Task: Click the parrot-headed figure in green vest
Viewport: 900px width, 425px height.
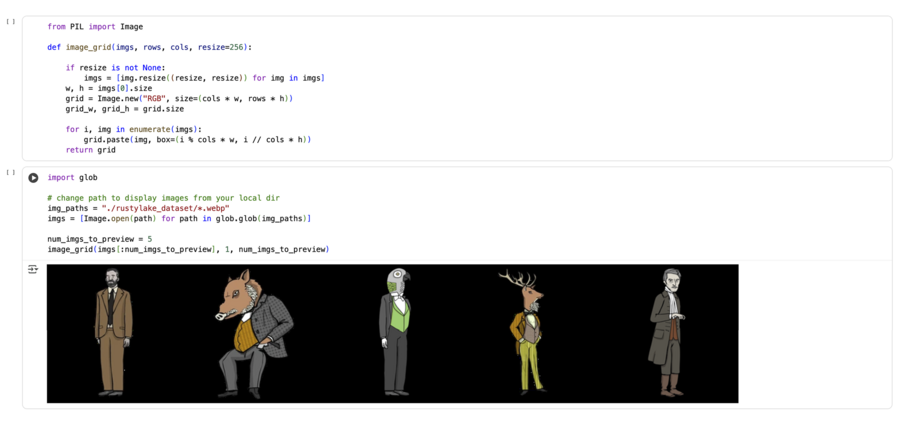Action: [396, 332]
